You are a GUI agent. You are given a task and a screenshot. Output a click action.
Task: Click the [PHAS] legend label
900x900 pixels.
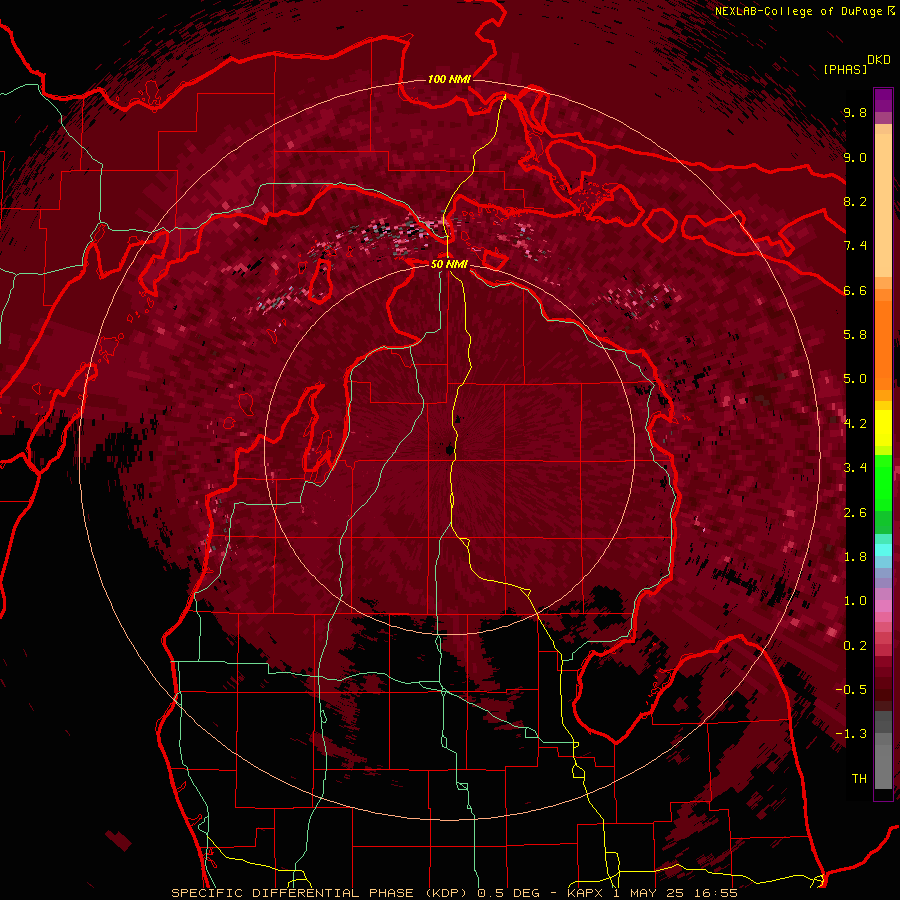coord(845,69)
